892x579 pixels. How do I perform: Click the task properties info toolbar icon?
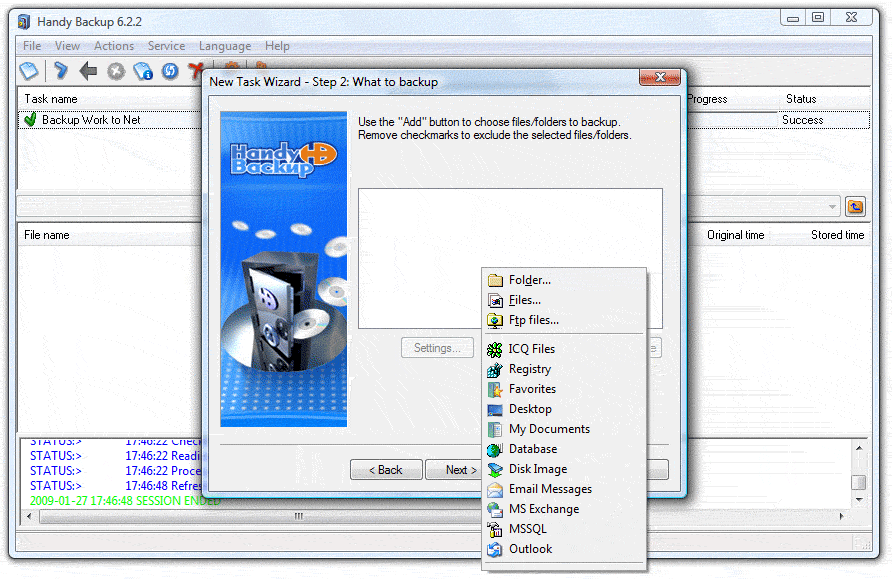click(x=143, y=71)
